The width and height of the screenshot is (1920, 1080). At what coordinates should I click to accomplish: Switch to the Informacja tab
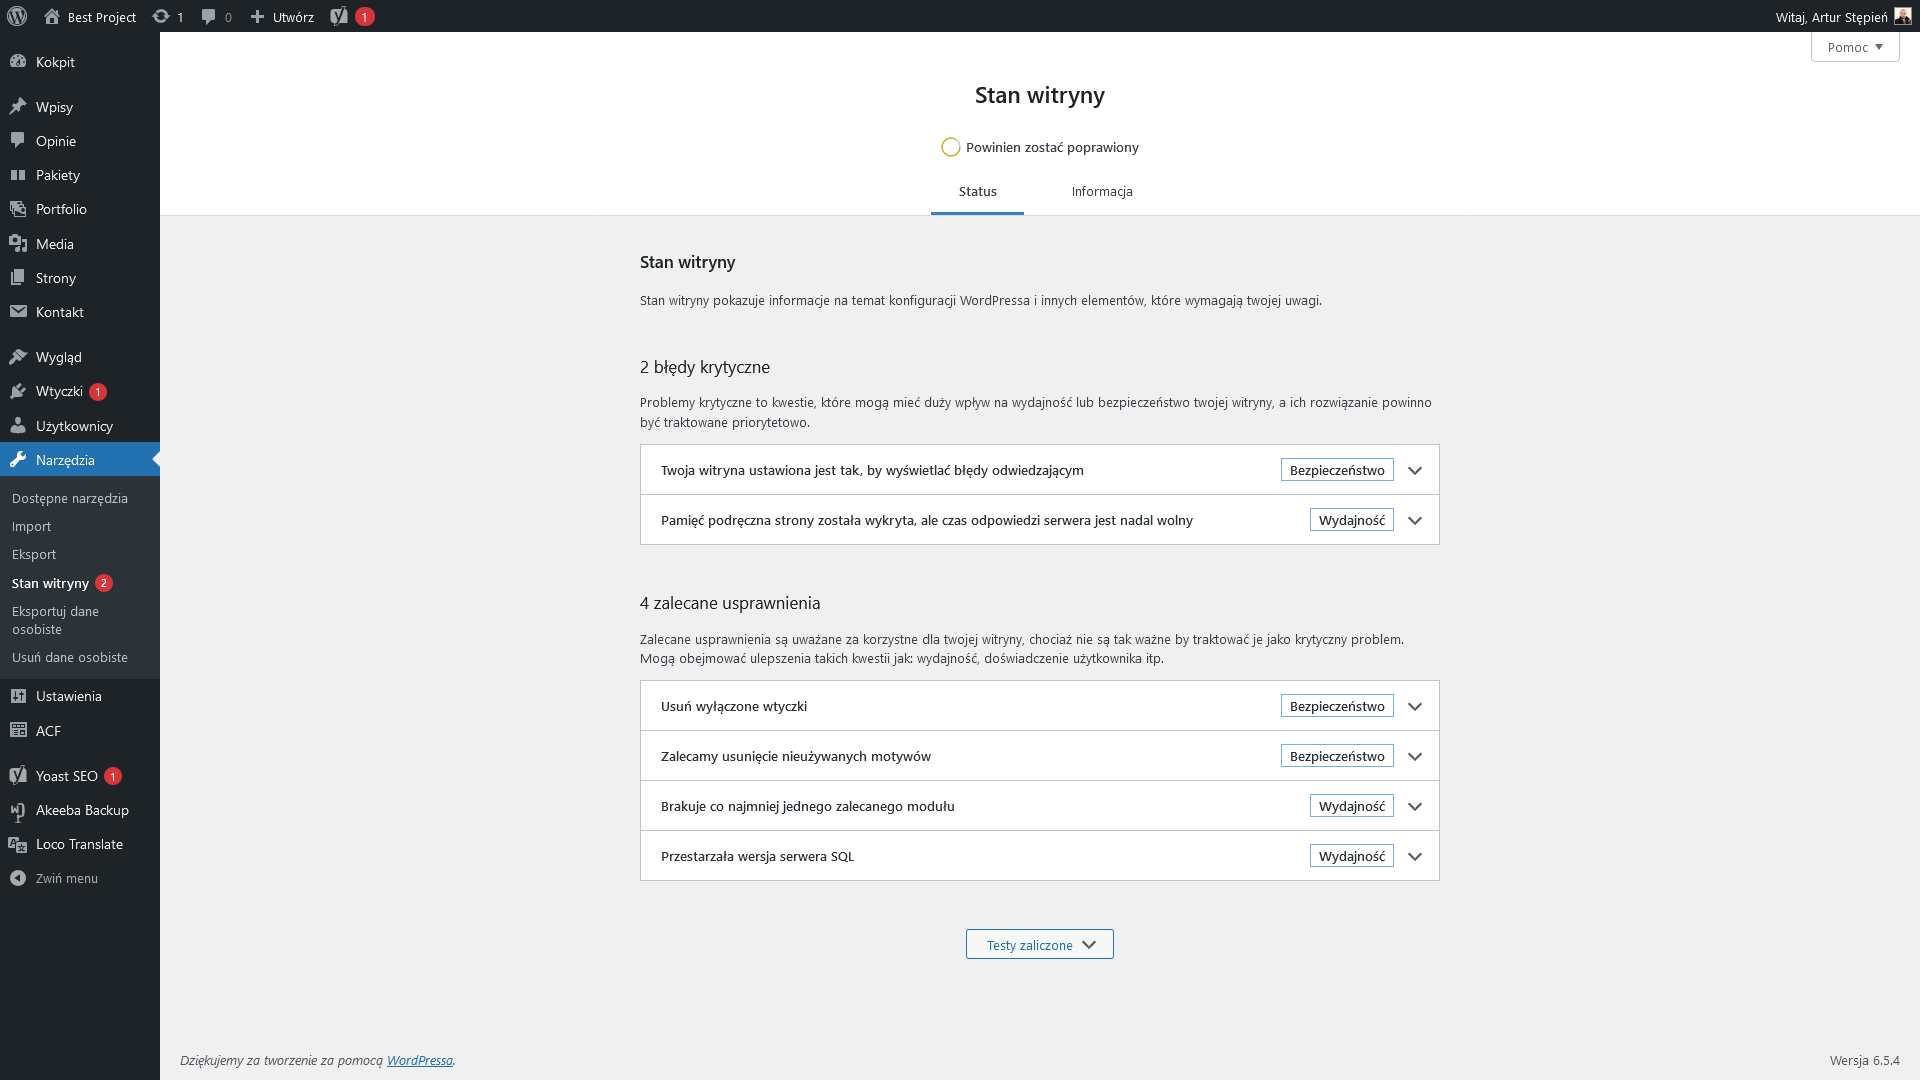point(1101,191)
